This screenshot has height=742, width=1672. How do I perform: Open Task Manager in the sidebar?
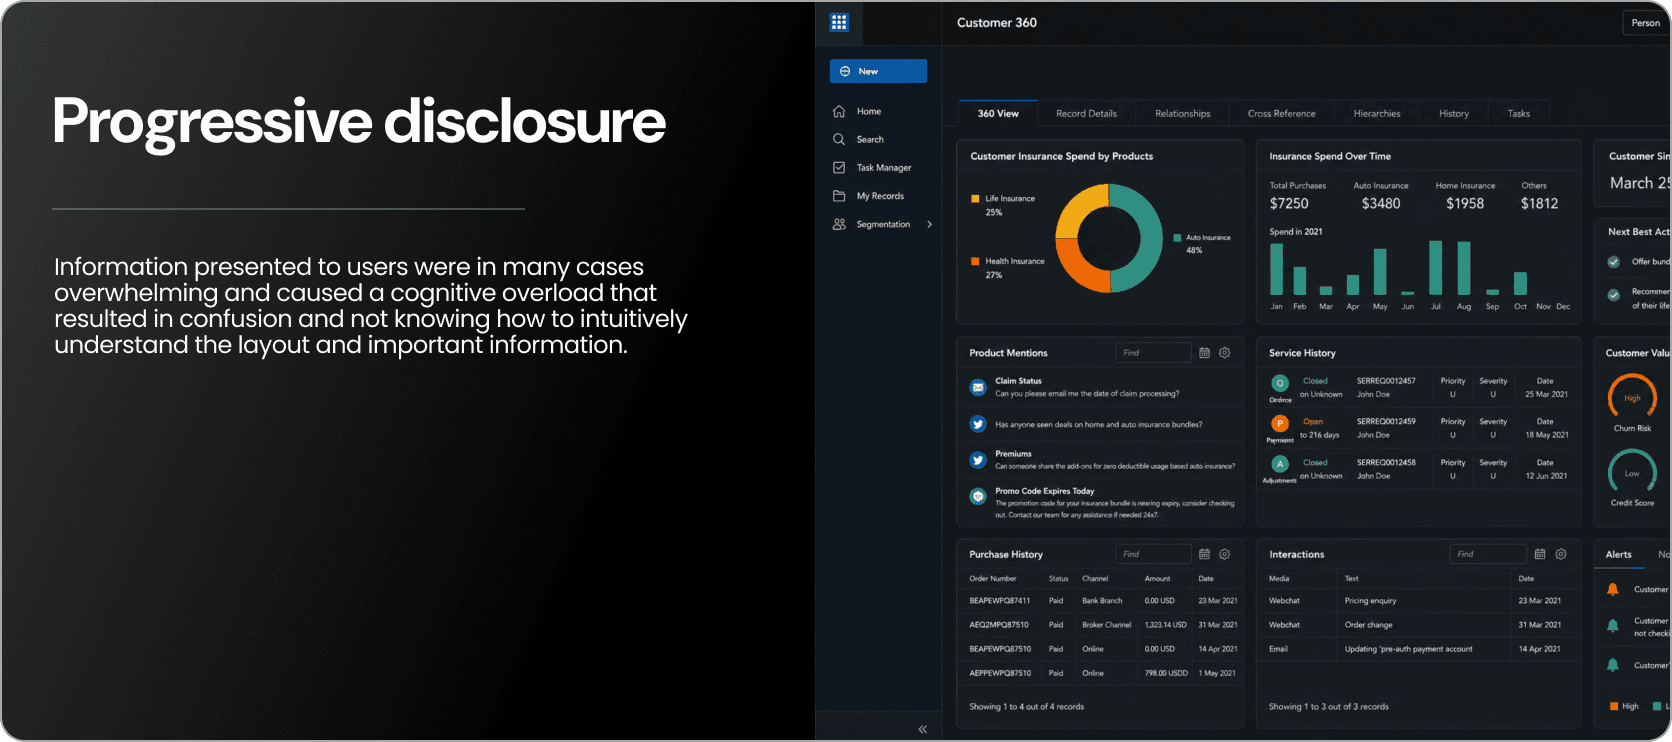(883, 168)
